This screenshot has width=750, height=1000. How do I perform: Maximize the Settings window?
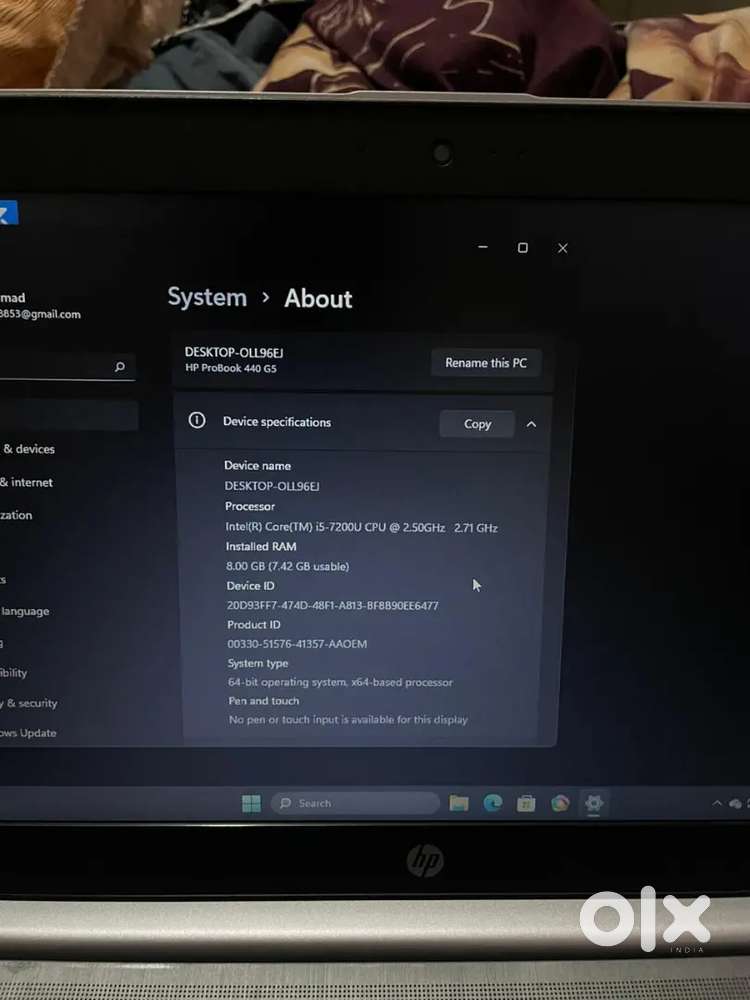pyautogui.click(x=522, y=248)
